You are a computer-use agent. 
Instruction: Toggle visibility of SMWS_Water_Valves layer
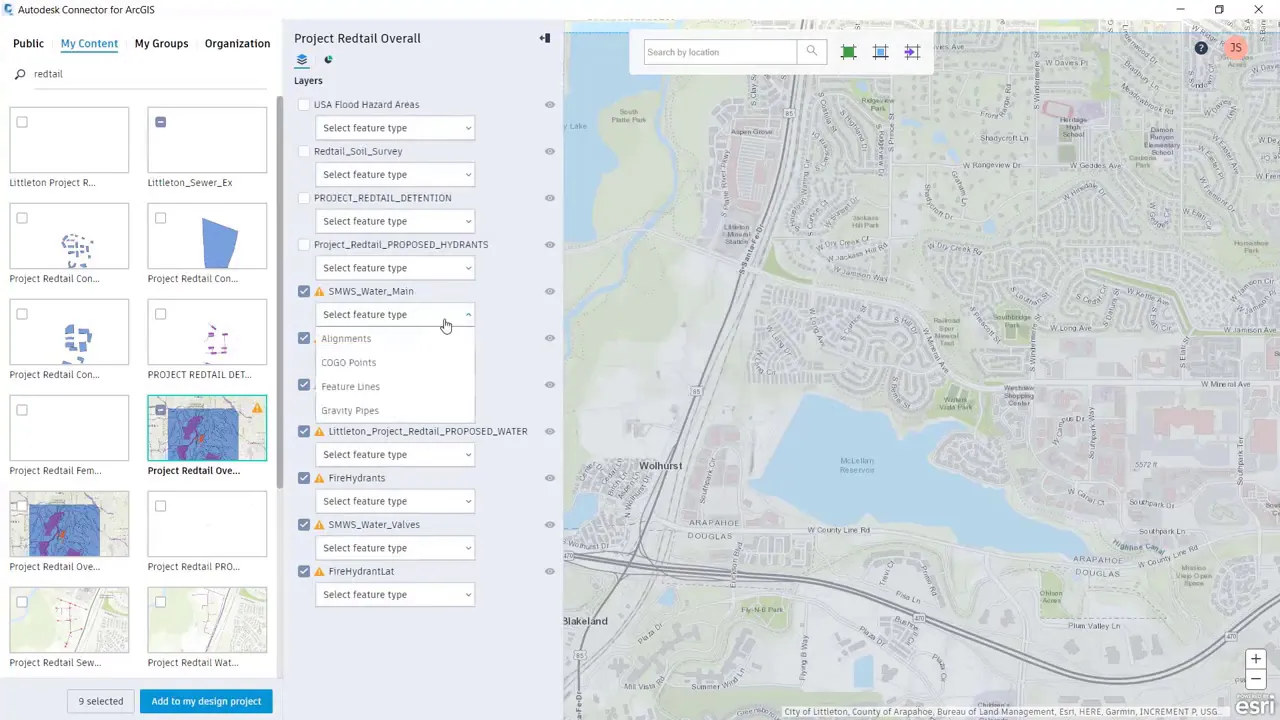550,525
